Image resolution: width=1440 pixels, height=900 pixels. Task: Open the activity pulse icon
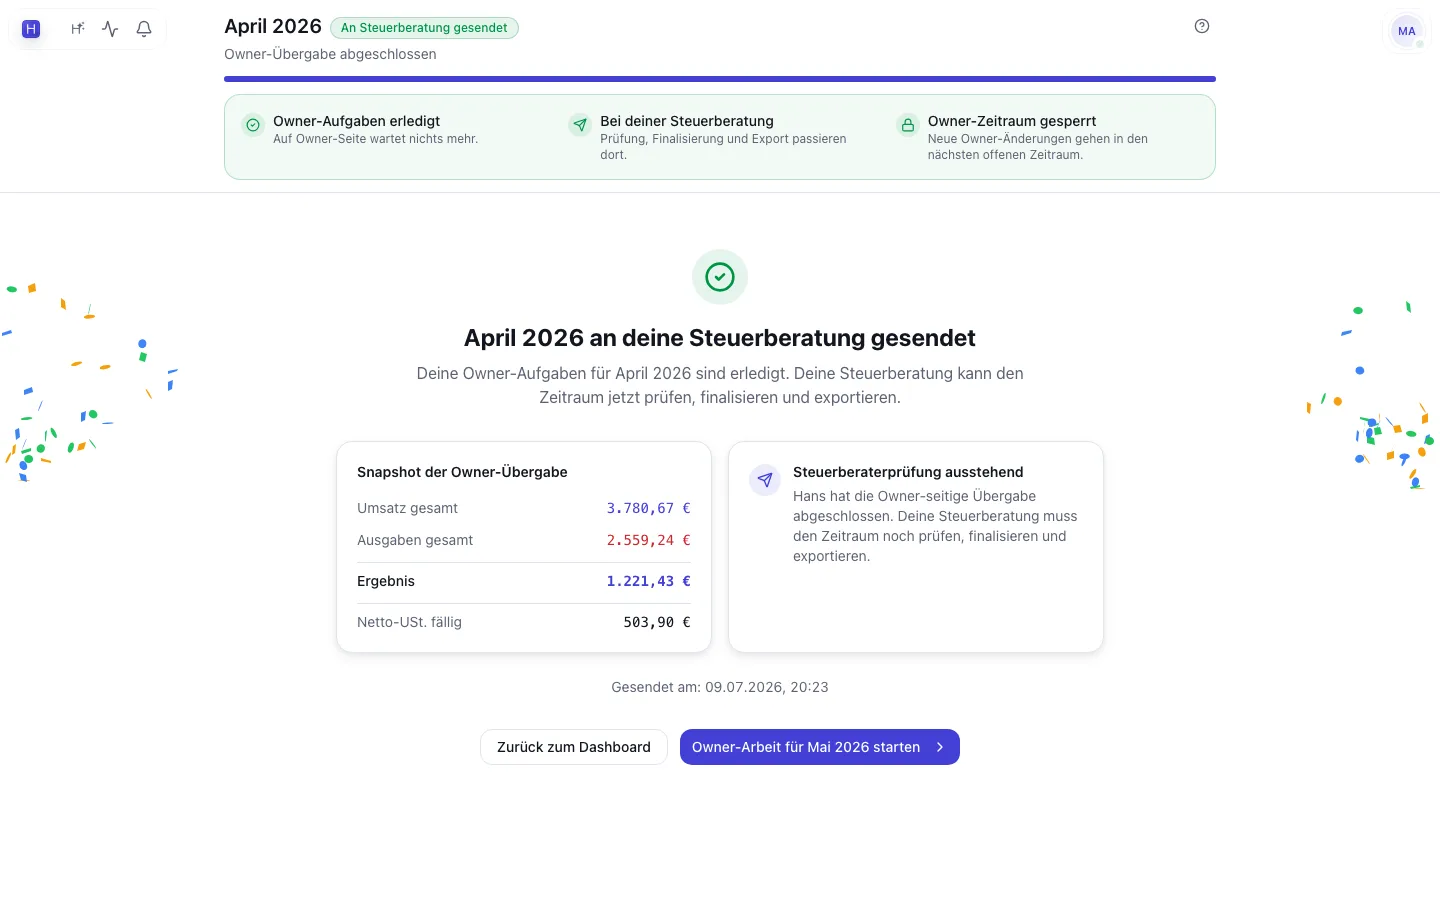pyautogui.click(x=110, y=29)
